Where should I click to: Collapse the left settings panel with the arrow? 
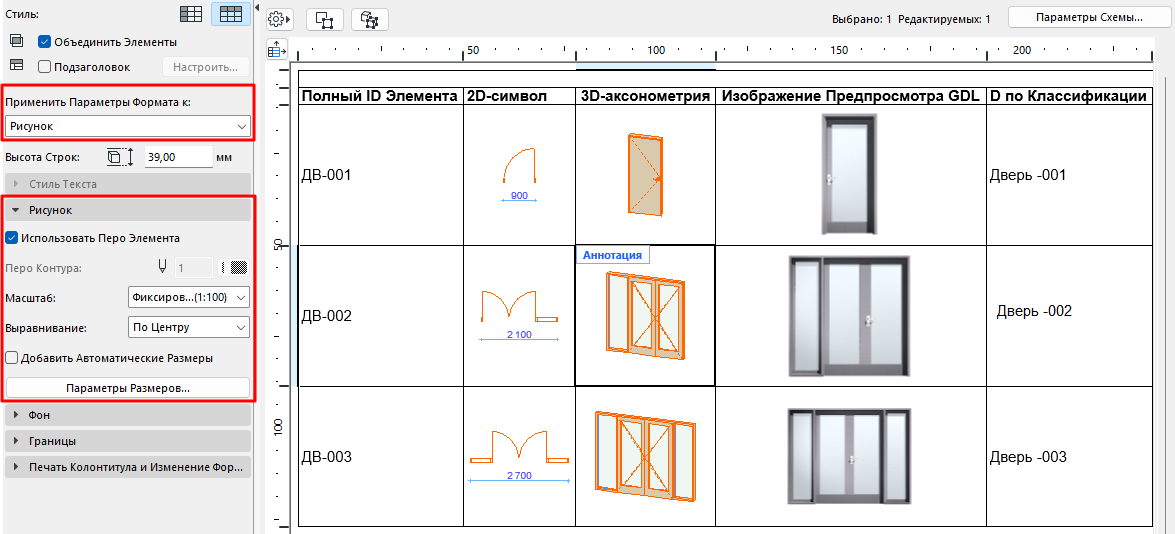pos(256,7)
